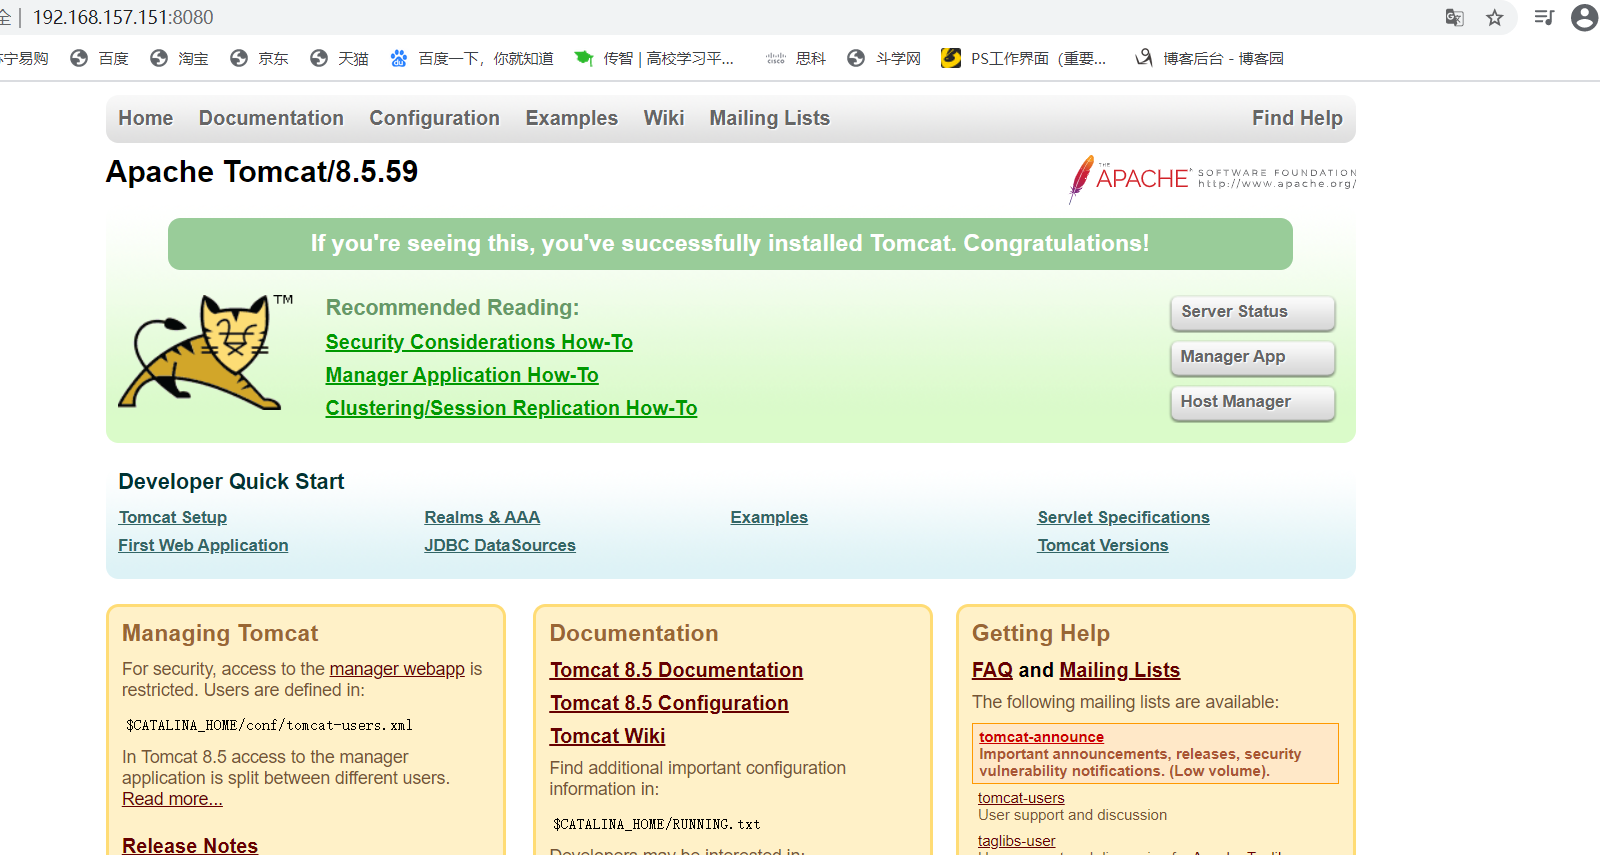This screenshot has width=1600, height=855.
Task: Open the Manager App button
Action: [x=1253, y=357]
